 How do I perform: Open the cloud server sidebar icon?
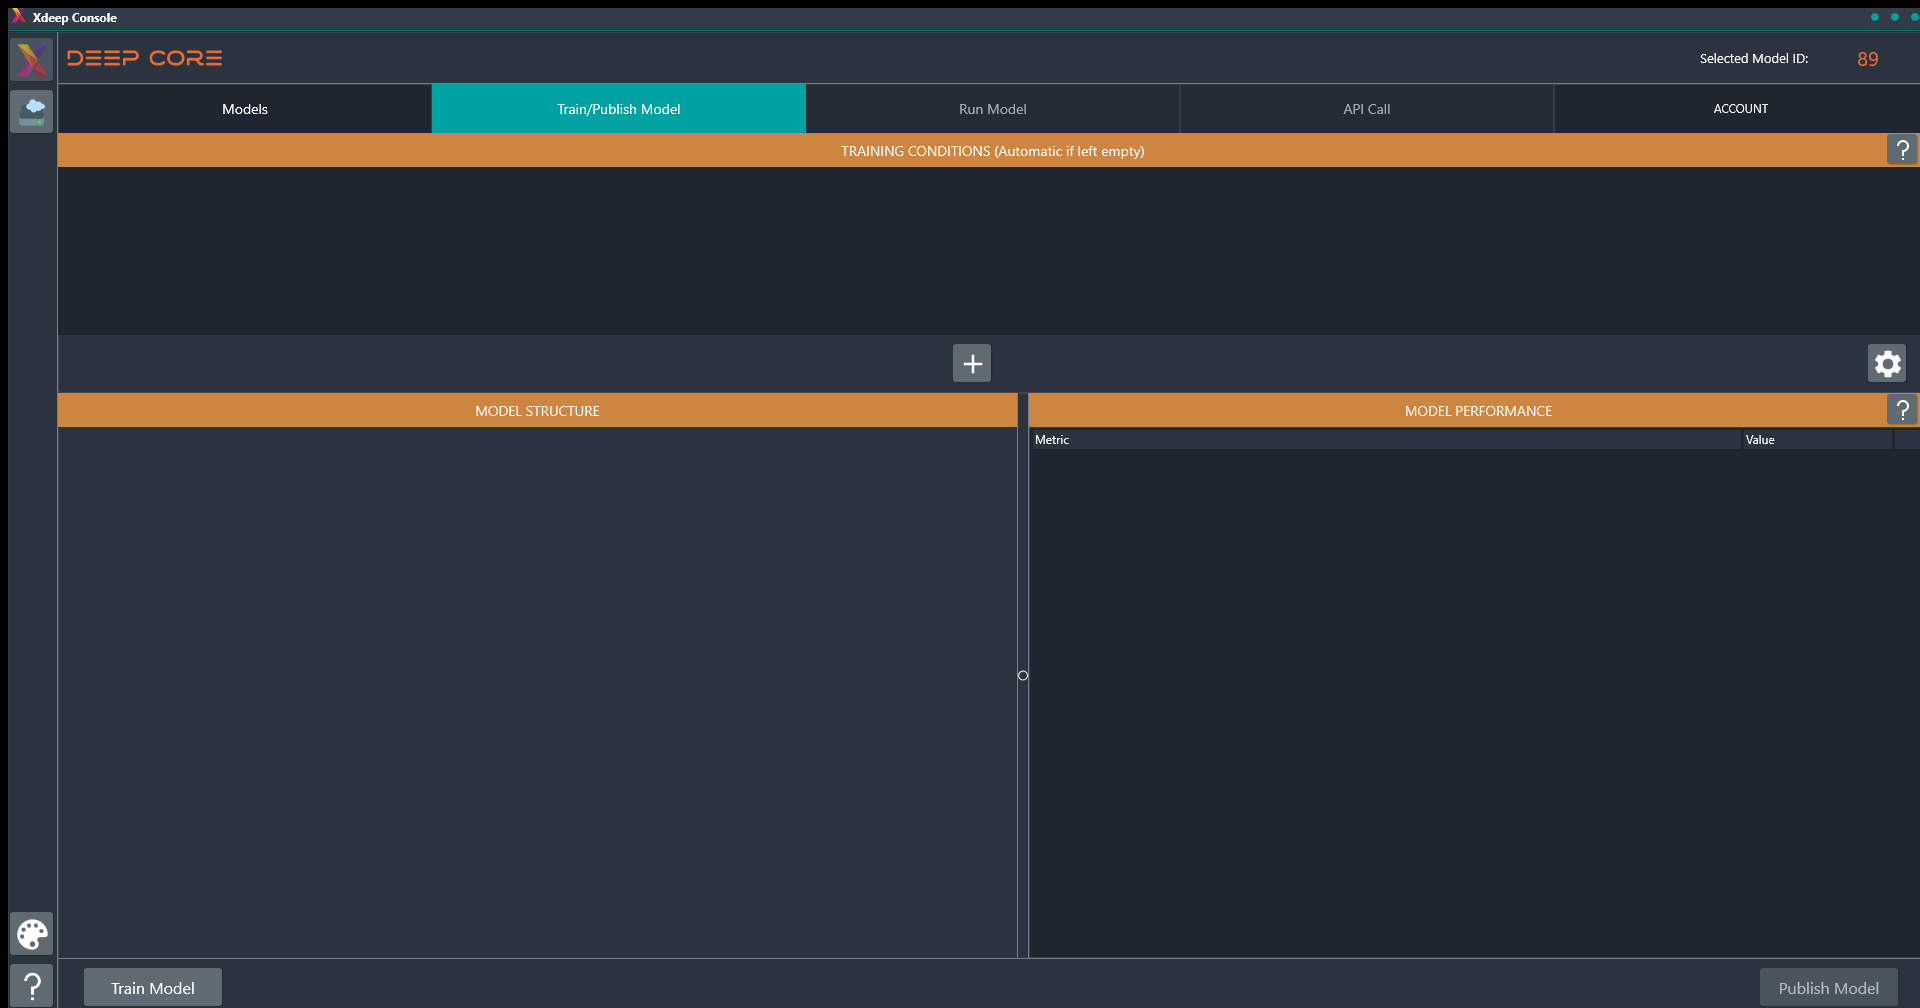tap(31, 111)
